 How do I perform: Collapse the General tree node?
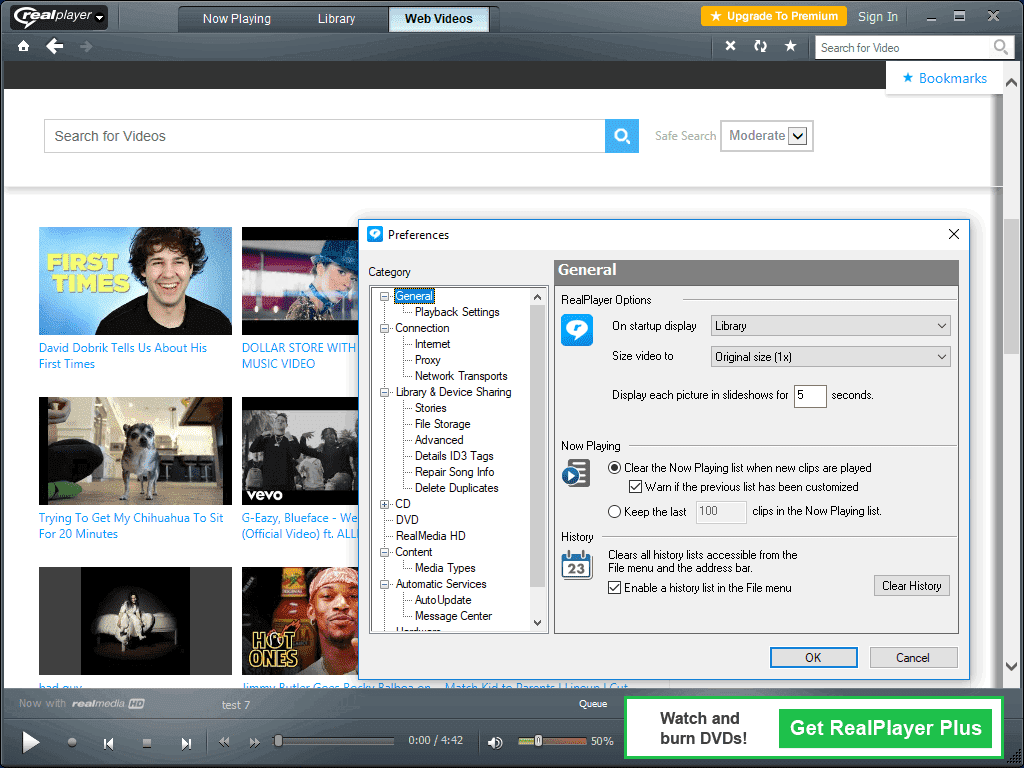pos(385,296)
